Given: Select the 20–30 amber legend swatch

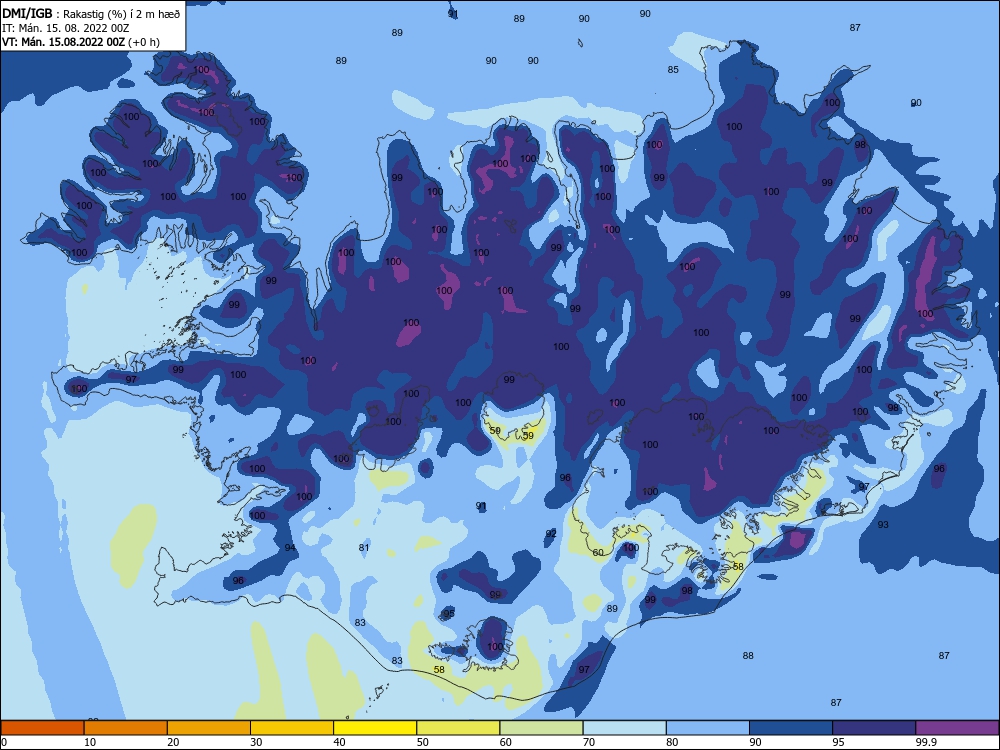Looking at the screenshot, I should click(209, 728).
